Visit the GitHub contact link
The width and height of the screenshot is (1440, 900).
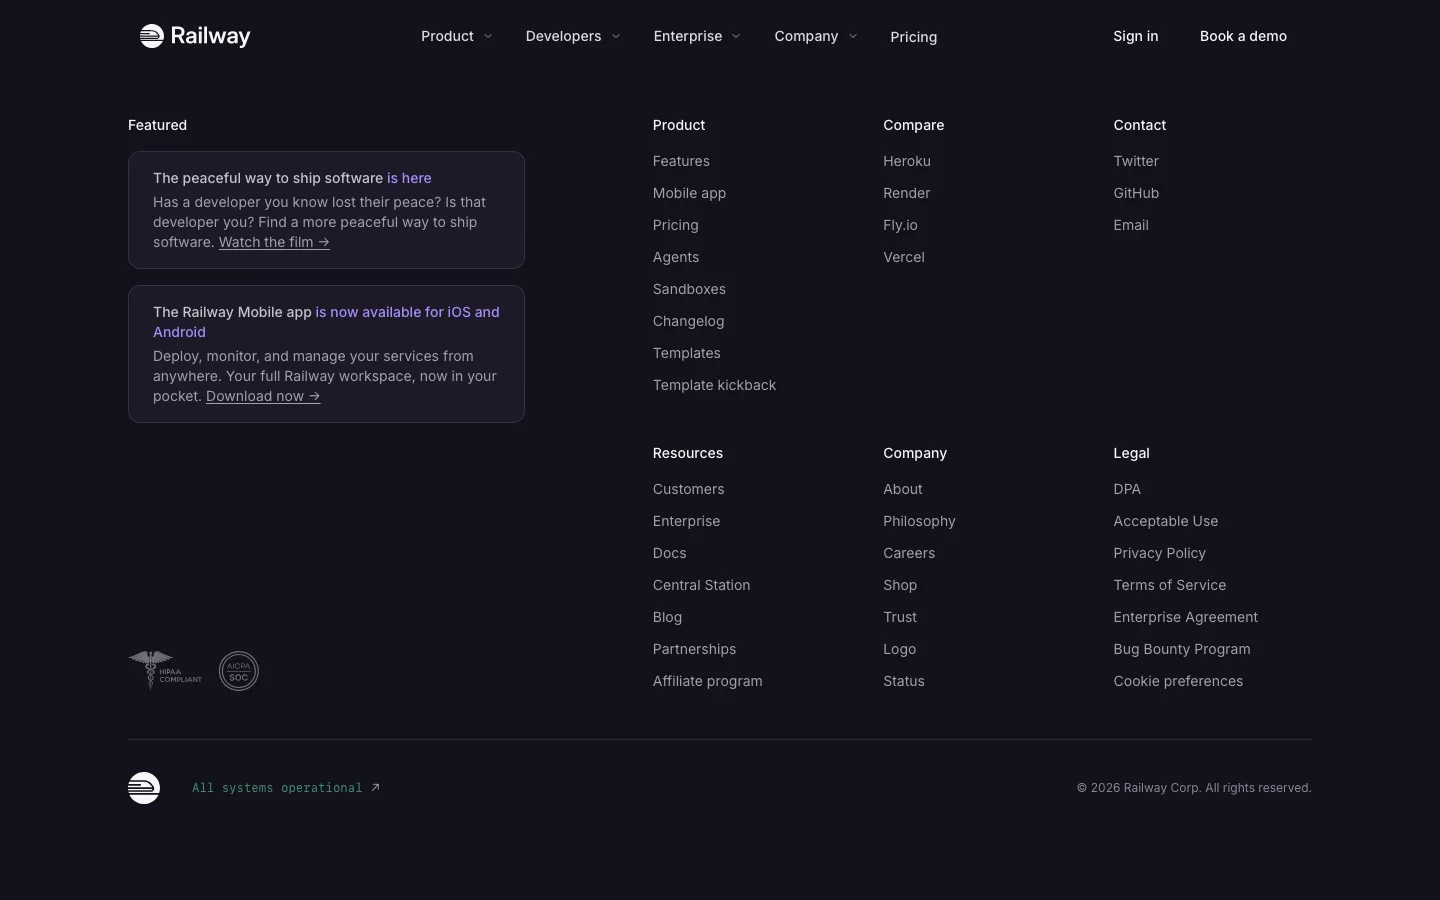tap(1136, 193)
